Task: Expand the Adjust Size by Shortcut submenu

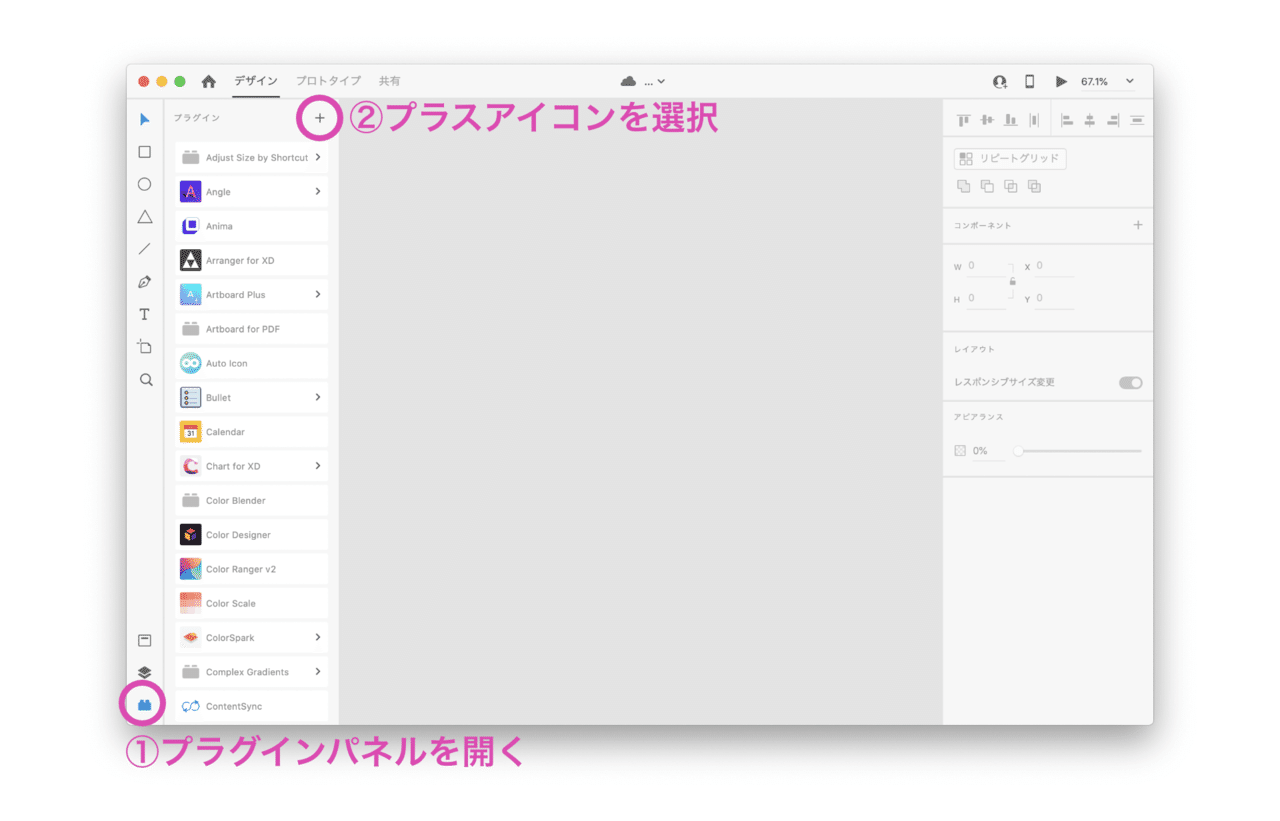Action: pyautogui.click(x=318, y=157)
